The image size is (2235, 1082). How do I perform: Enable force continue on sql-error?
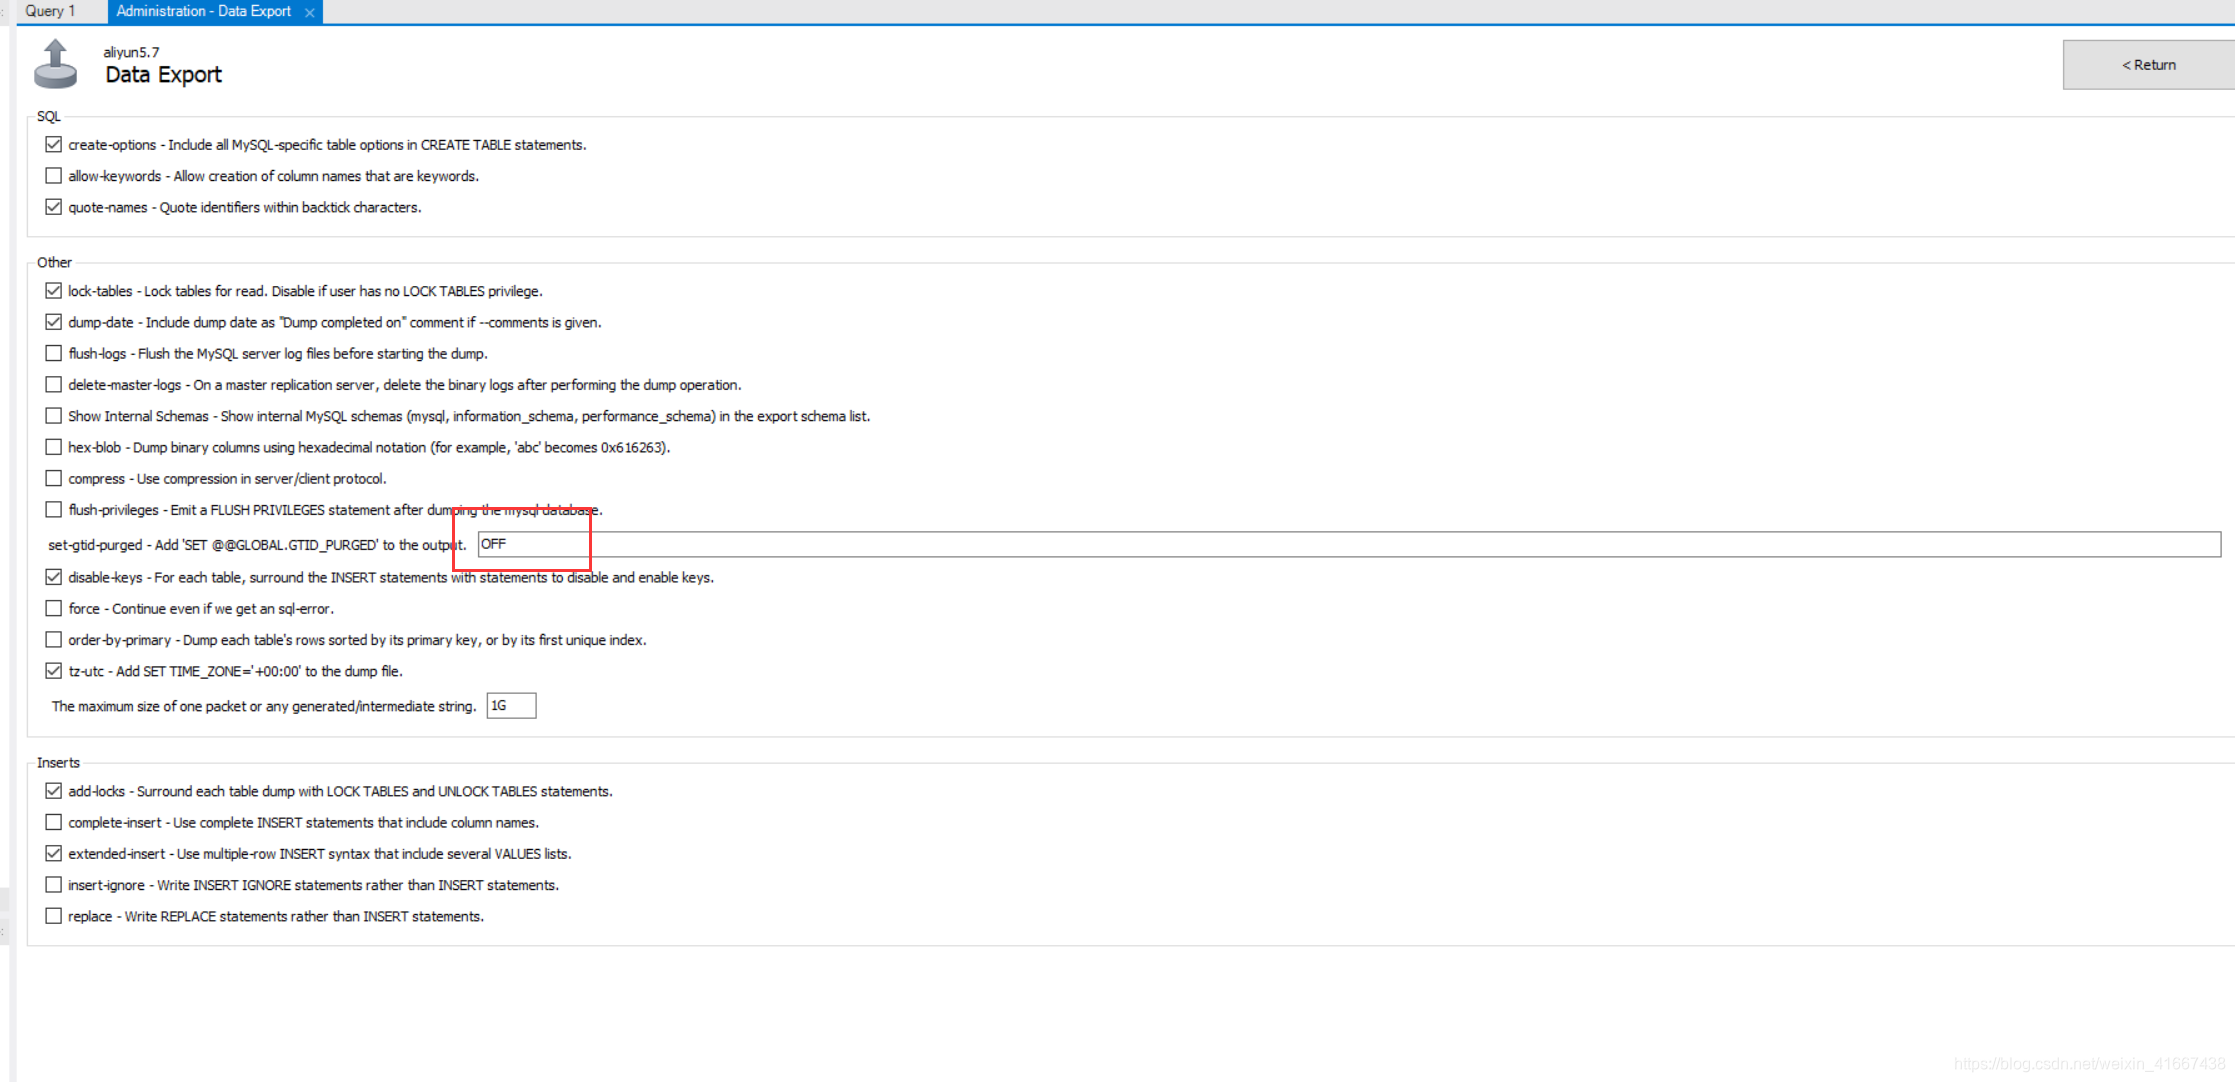click(54, 608)
